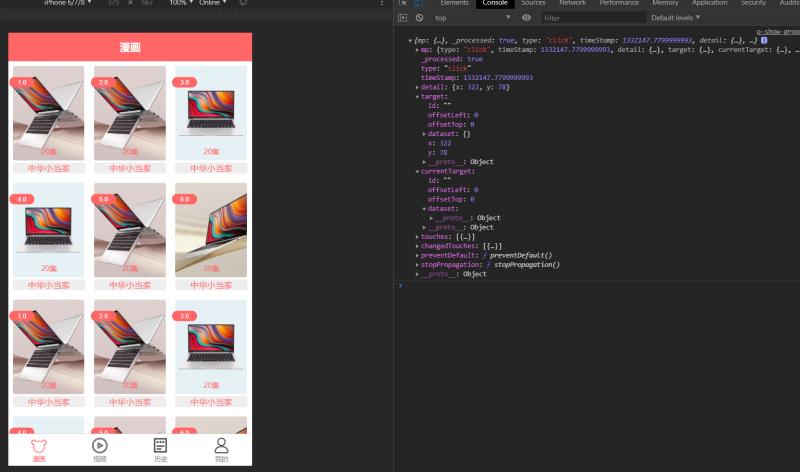Open the first-row comic thumbnail labeled 1.0
The height and width of the screenshot is (472, 800).
coord(48,113)
